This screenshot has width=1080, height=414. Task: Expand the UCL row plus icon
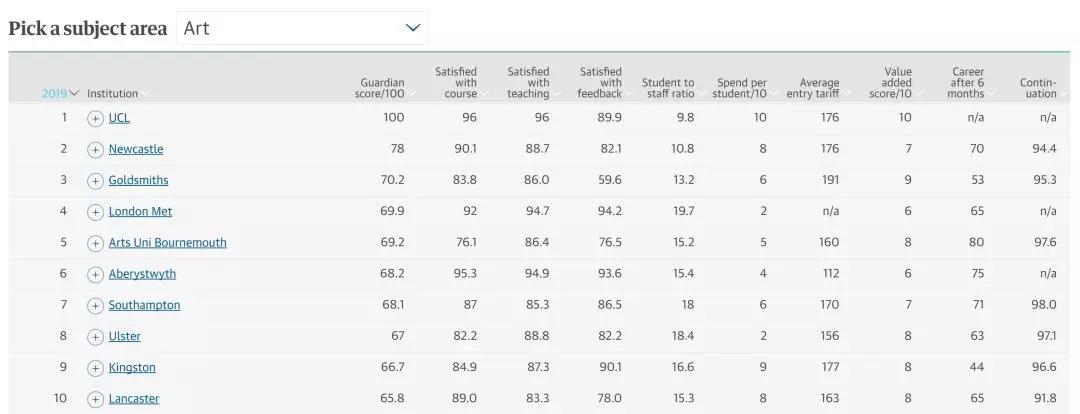point(95,118)
